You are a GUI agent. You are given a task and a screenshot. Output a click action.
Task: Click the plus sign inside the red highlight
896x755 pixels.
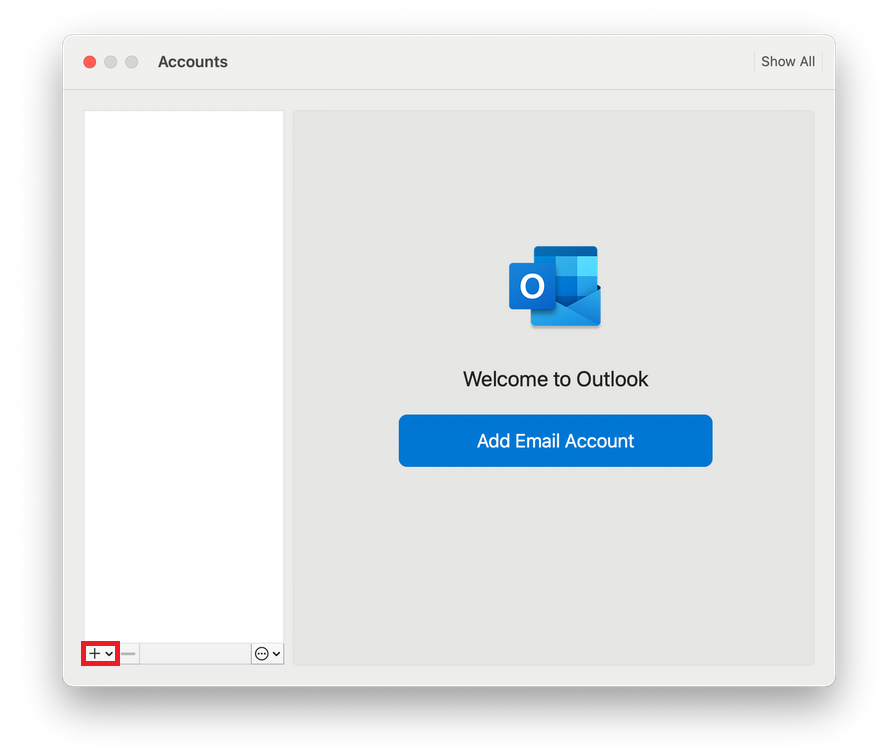point(93,653)
